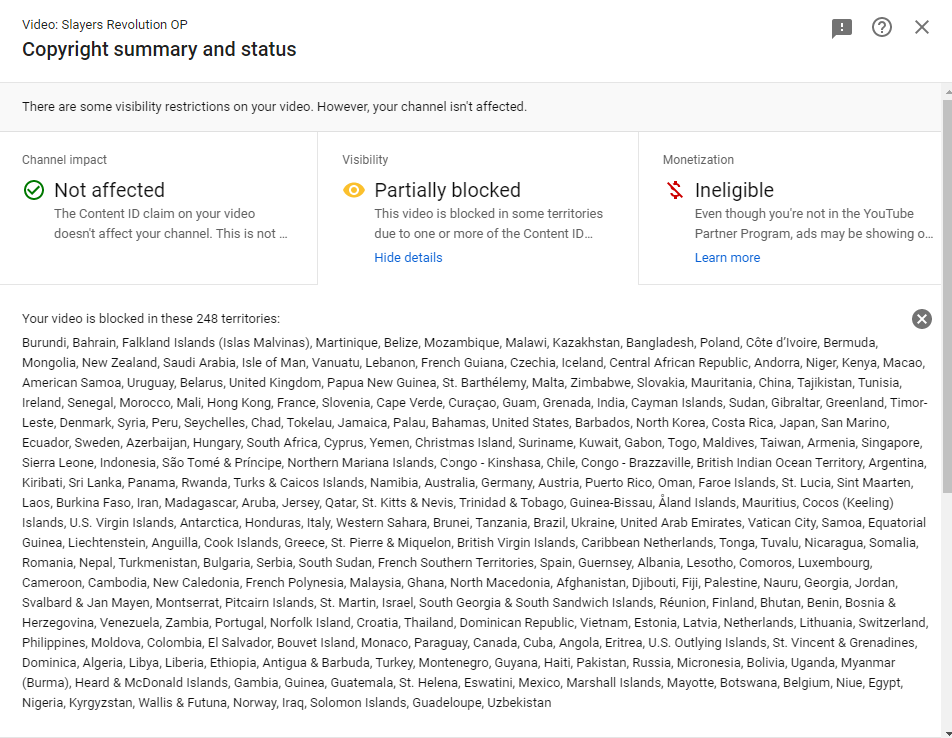Viewport: 952px width, 738px height.
Task: Click the send feedback icon
Action: (842, 28)
